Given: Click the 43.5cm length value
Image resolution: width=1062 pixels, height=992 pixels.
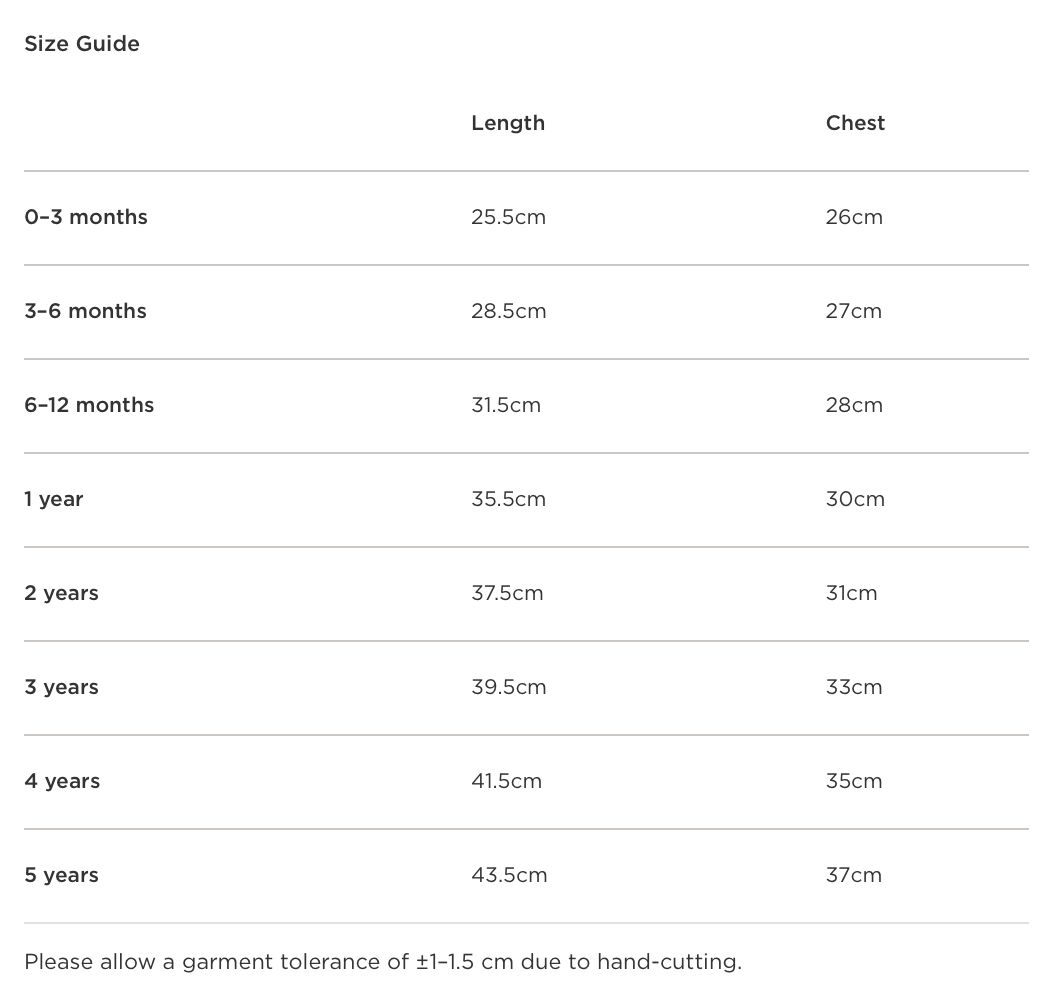Looking at the screenshot, I should coord(509,875).
